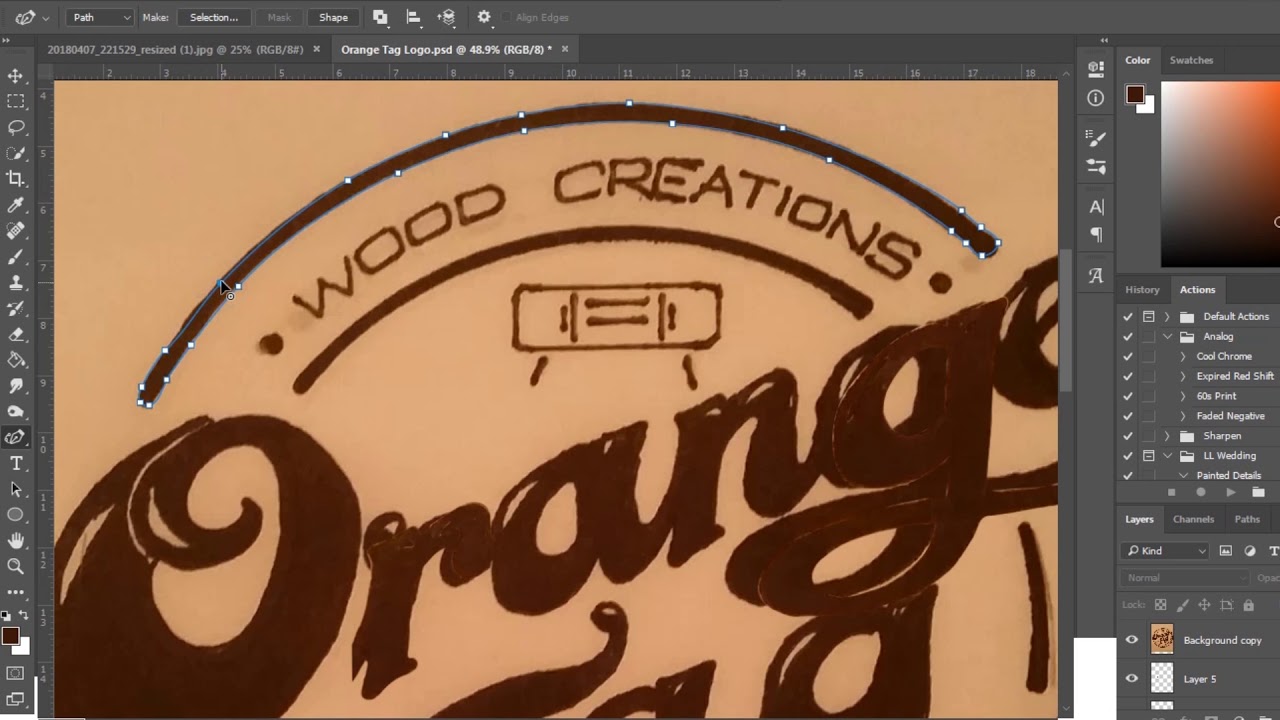Open the Paragraph panel icon

[1096, 235]
